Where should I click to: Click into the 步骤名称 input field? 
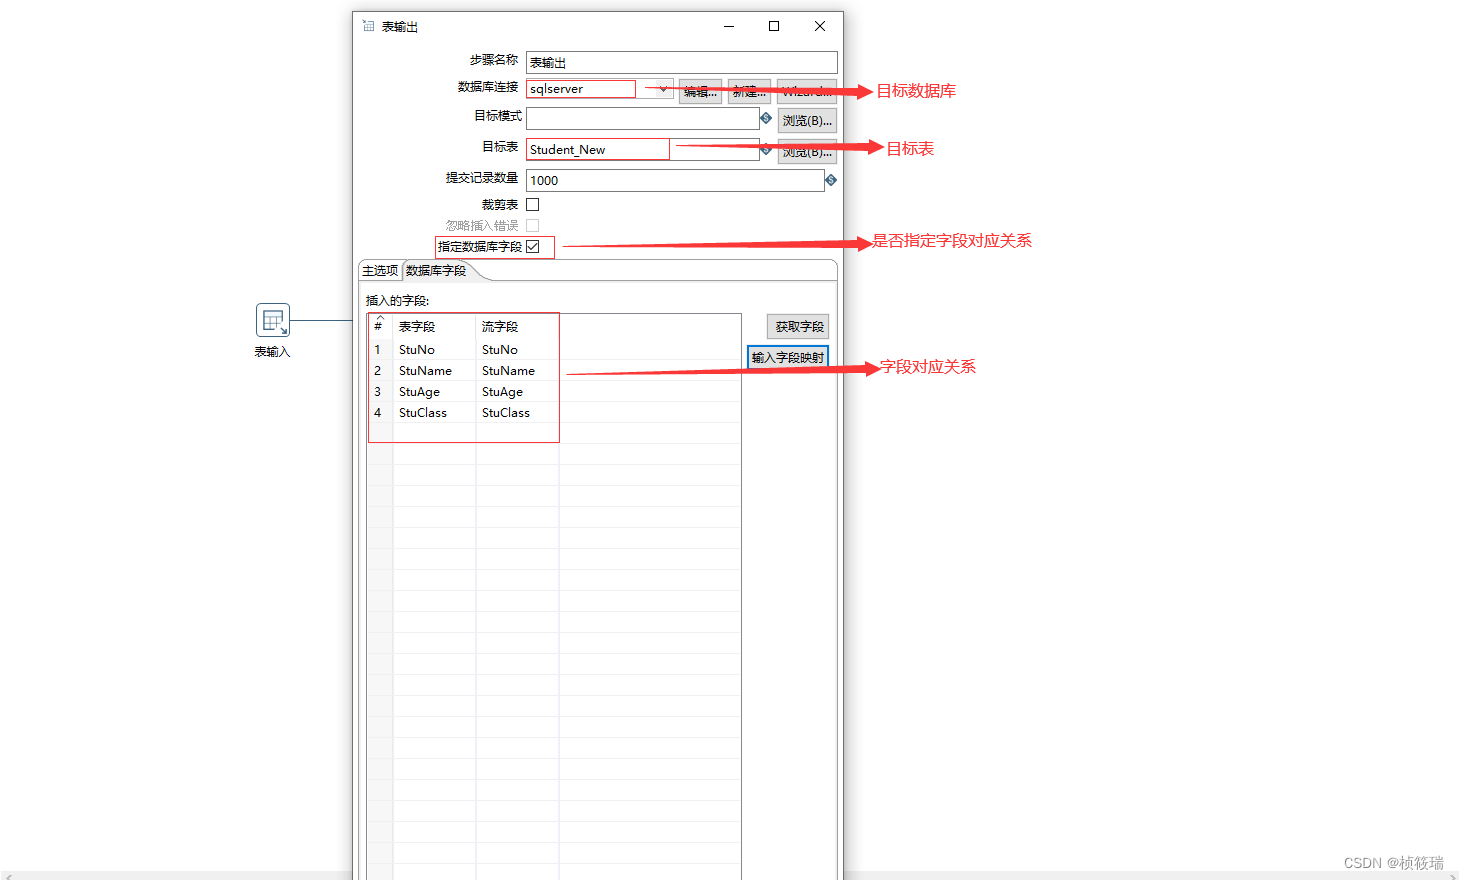pos(682,62)
